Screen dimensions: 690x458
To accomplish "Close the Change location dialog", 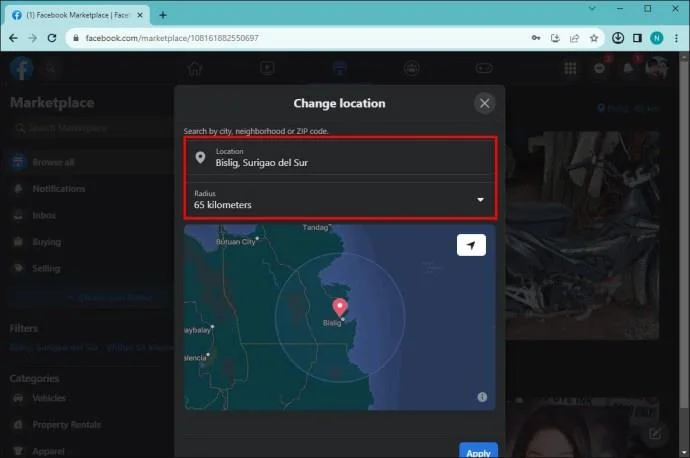I will coord(484,103).
